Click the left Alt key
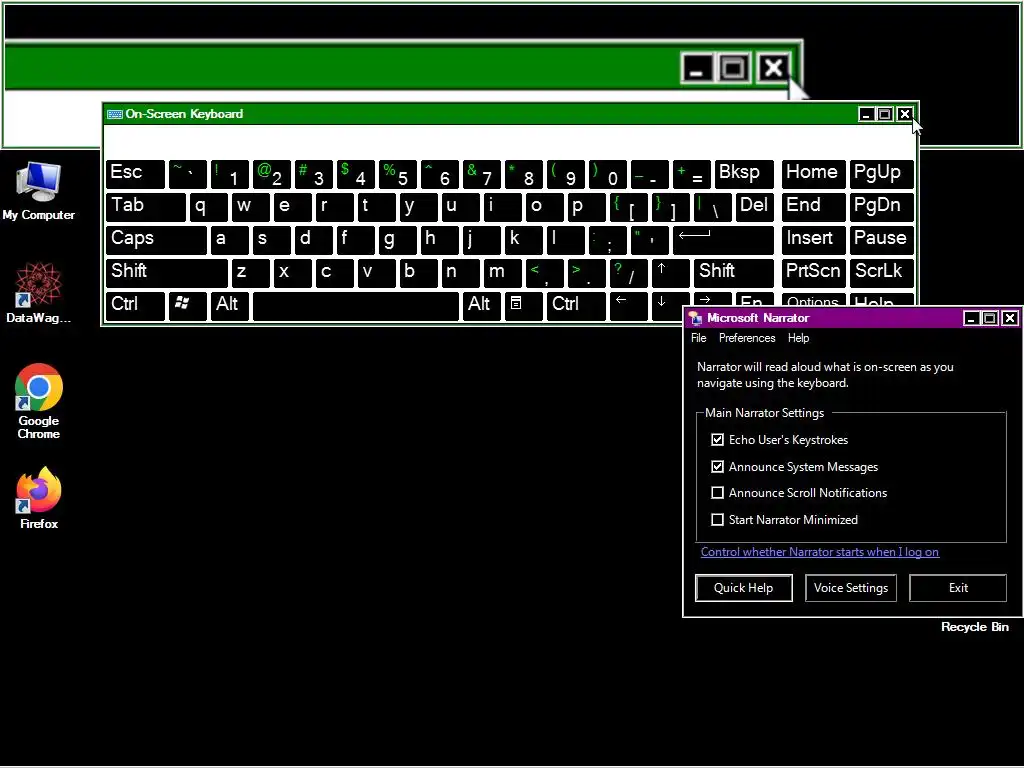Image resolution: width=1024 pixels, height=768 pixels. tap(229, 305)
